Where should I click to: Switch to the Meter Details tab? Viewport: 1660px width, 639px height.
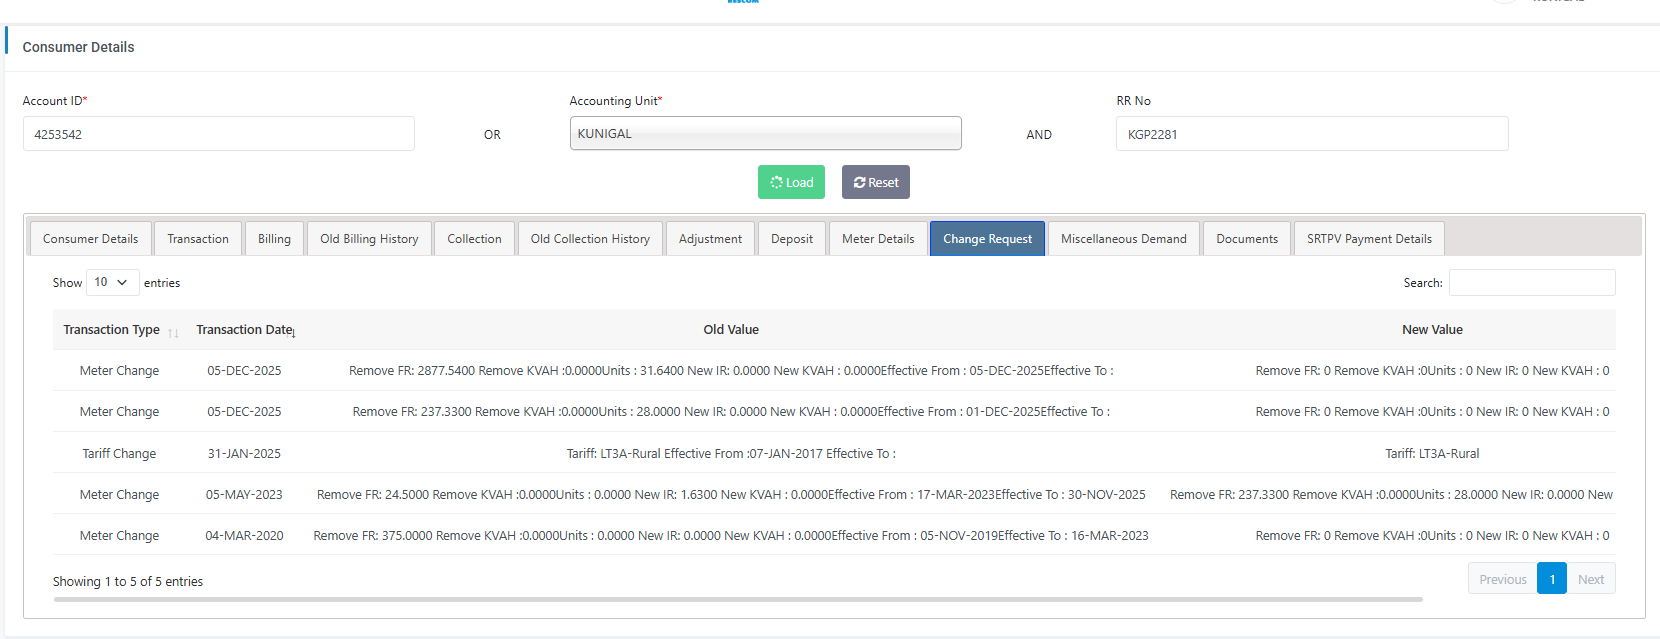click(x=878, y=239)
